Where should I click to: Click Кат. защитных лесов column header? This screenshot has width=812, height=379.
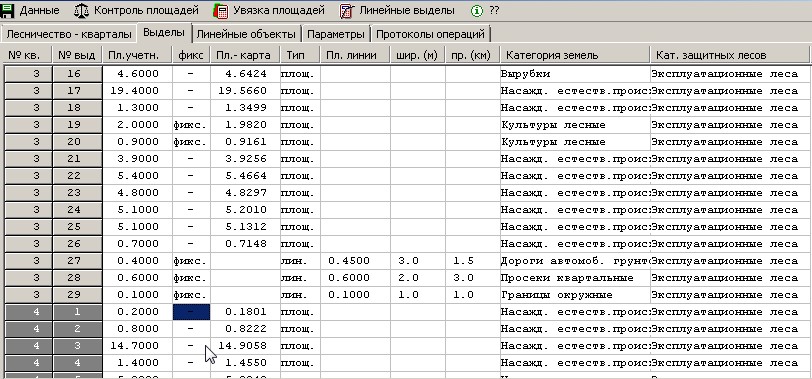[731, 55]
